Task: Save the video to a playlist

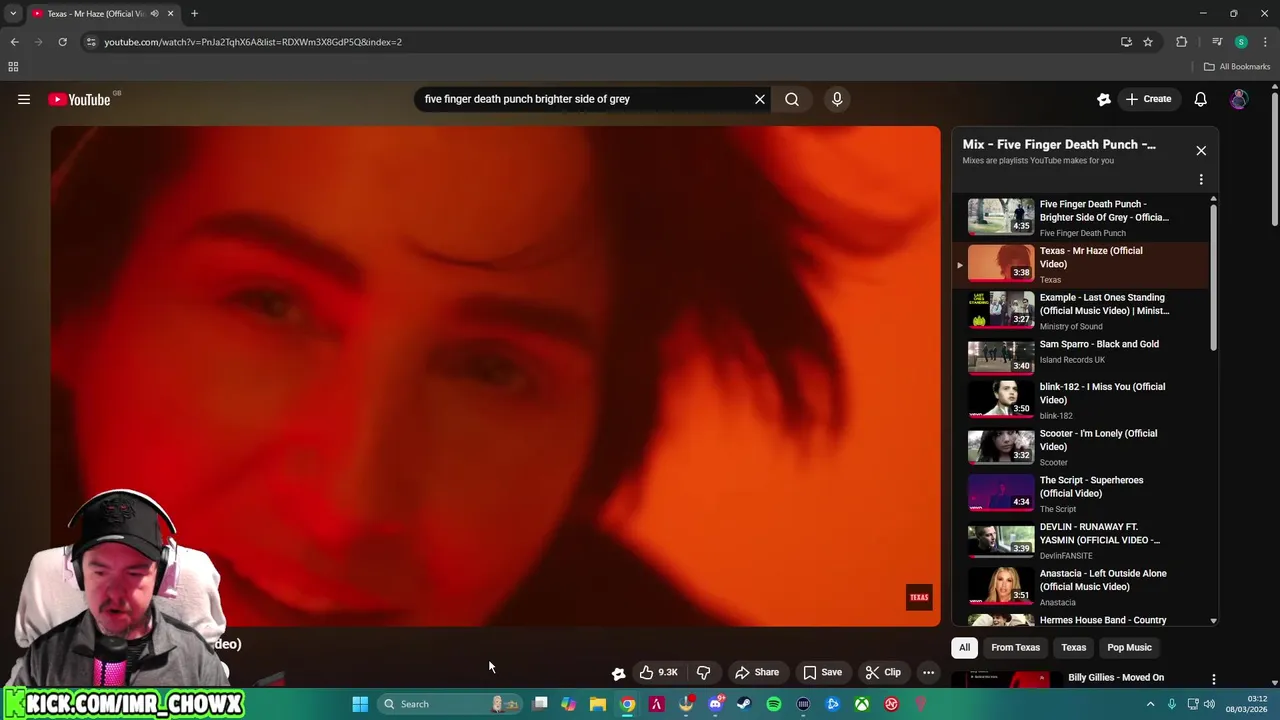Action: click(x=823, y=672)
